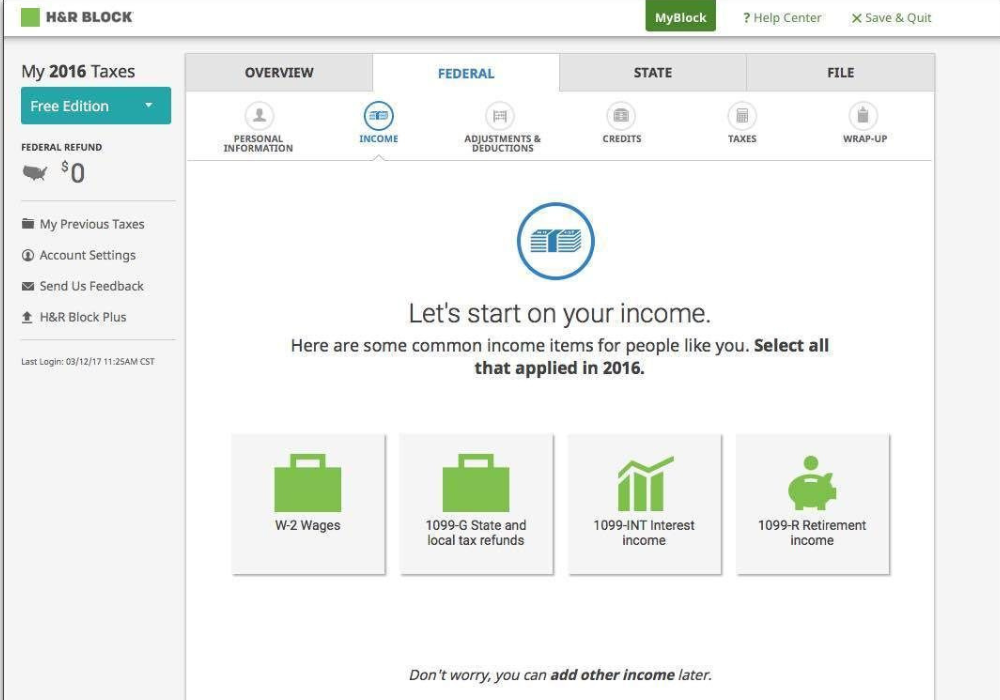
Task: Click the FEDERAL REFUND label
Action: pyautogui.click(x=61, y=147)
